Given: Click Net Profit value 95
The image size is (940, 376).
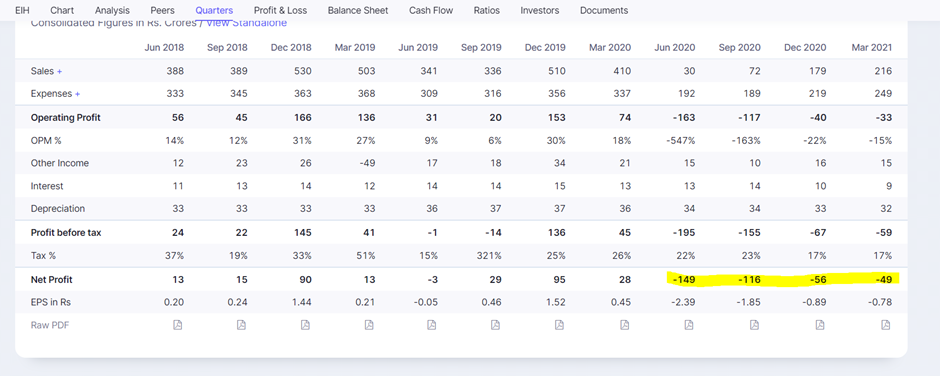Looking at the screenshot, I should click(559, 279).
